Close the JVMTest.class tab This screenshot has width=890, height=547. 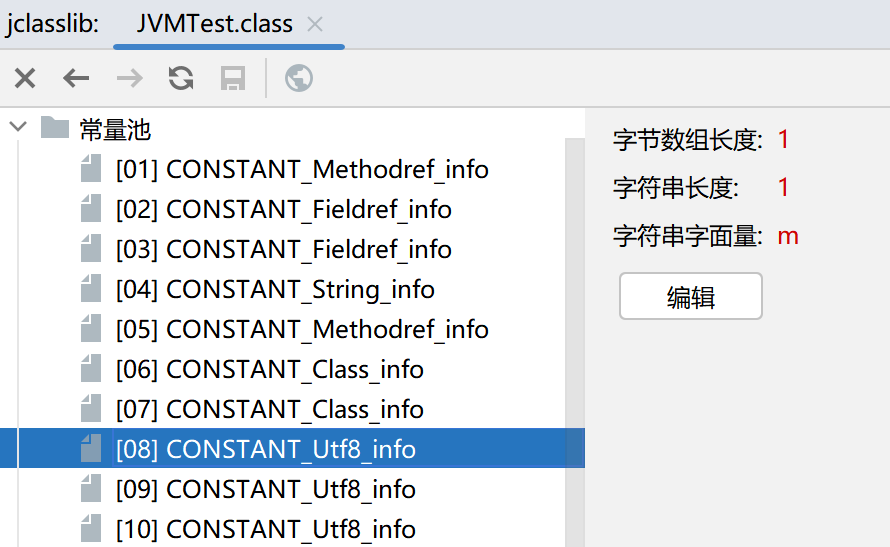tap(314, 24)
